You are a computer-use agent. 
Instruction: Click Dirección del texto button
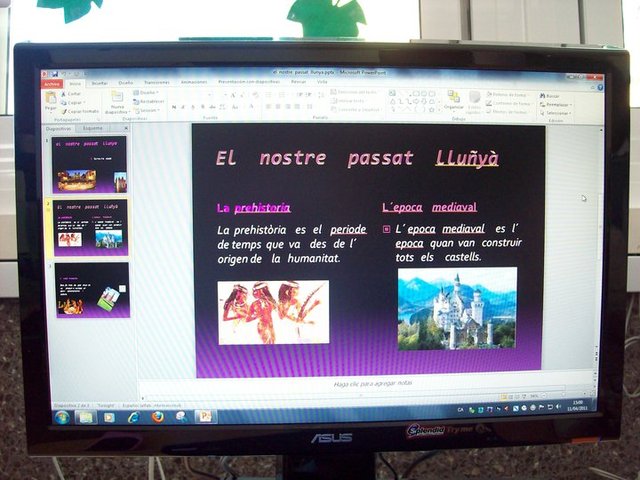click(x=353, y=92)
